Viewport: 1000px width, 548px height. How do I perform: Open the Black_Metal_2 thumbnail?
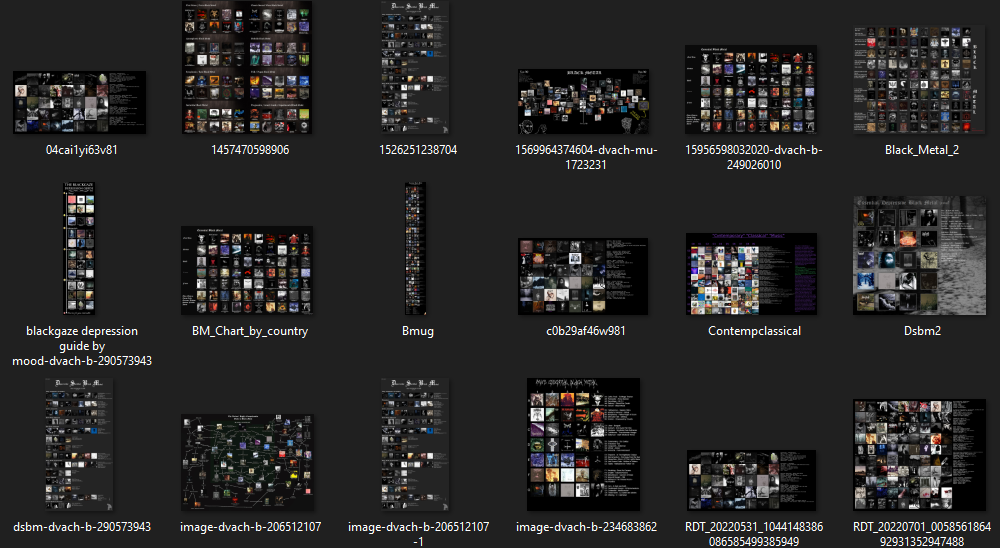[x=919, y=80]
